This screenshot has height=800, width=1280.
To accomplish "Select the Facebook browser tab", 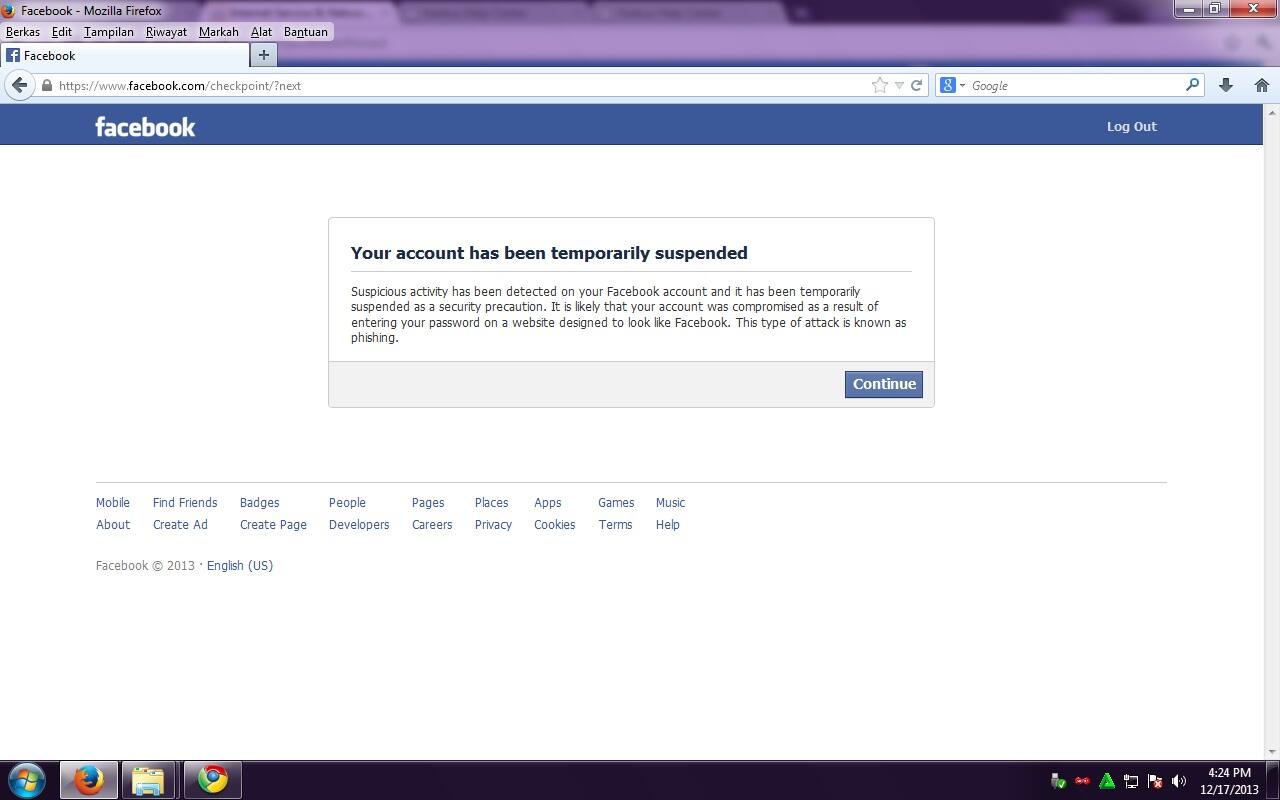I will pos(124,56).
